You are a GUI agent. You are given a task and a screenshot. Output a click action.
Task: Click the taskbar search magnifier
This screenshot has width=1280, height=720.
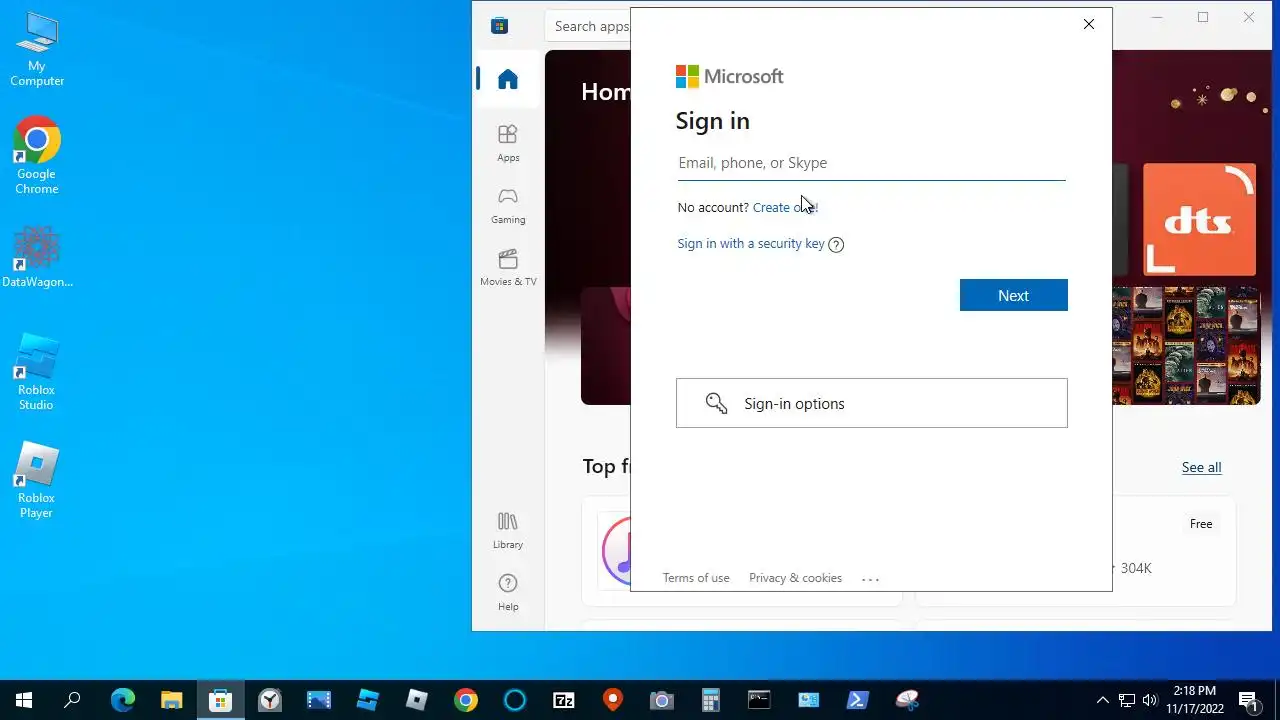pos(72,700)
